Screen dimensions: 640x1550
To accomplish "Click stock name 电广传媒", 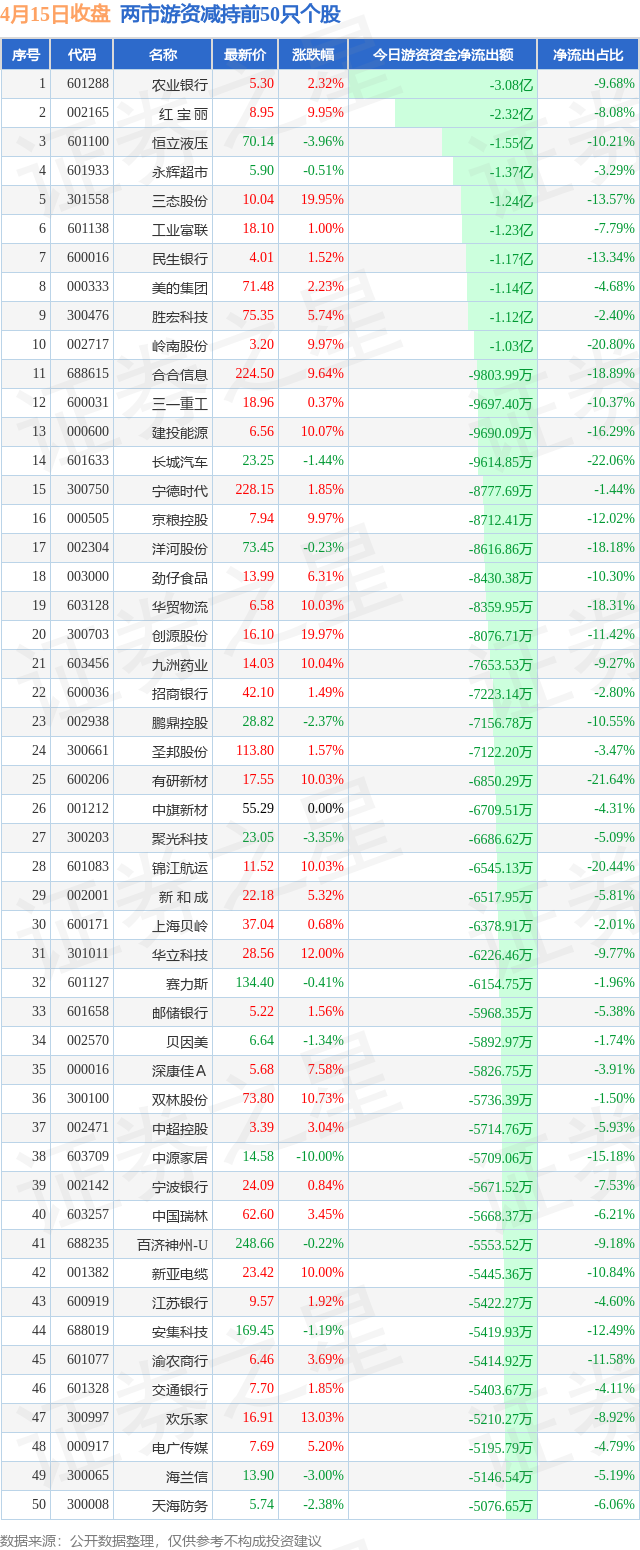I will tap(180, 1447).
